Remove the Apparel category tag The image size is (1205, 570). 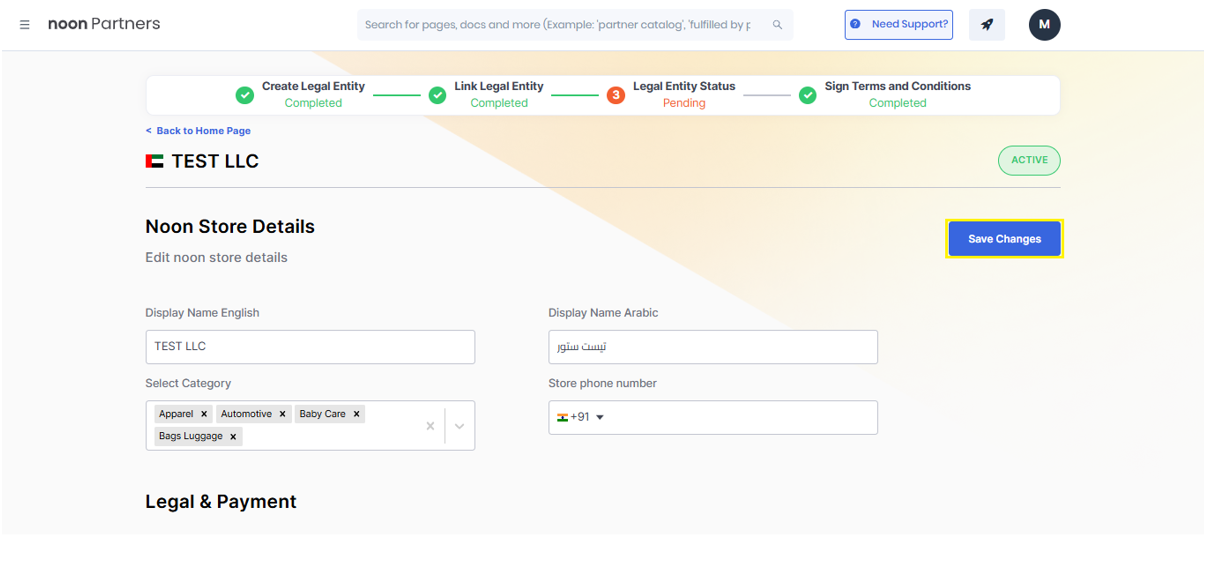204,414
